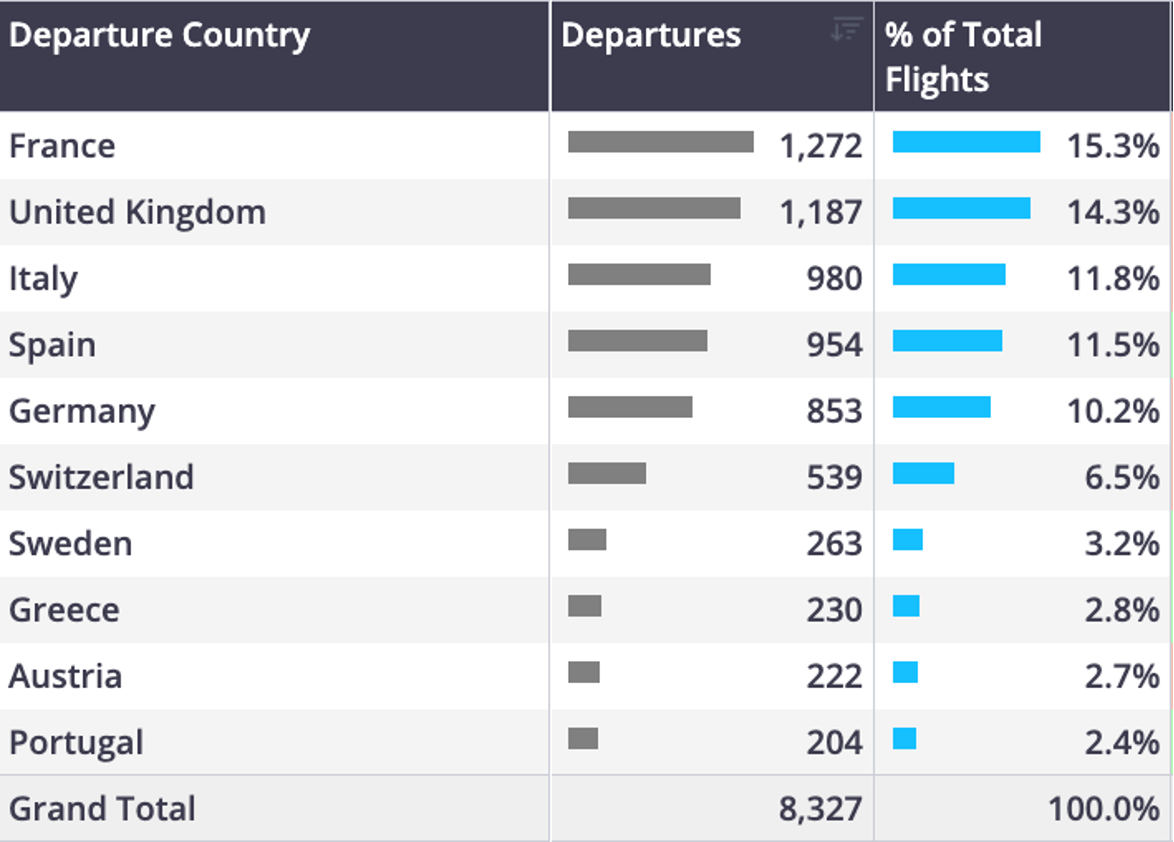The width and height of the screenshot is (1174, 842).
Task: Select Germany in the country column
Action: click(82, 412)
